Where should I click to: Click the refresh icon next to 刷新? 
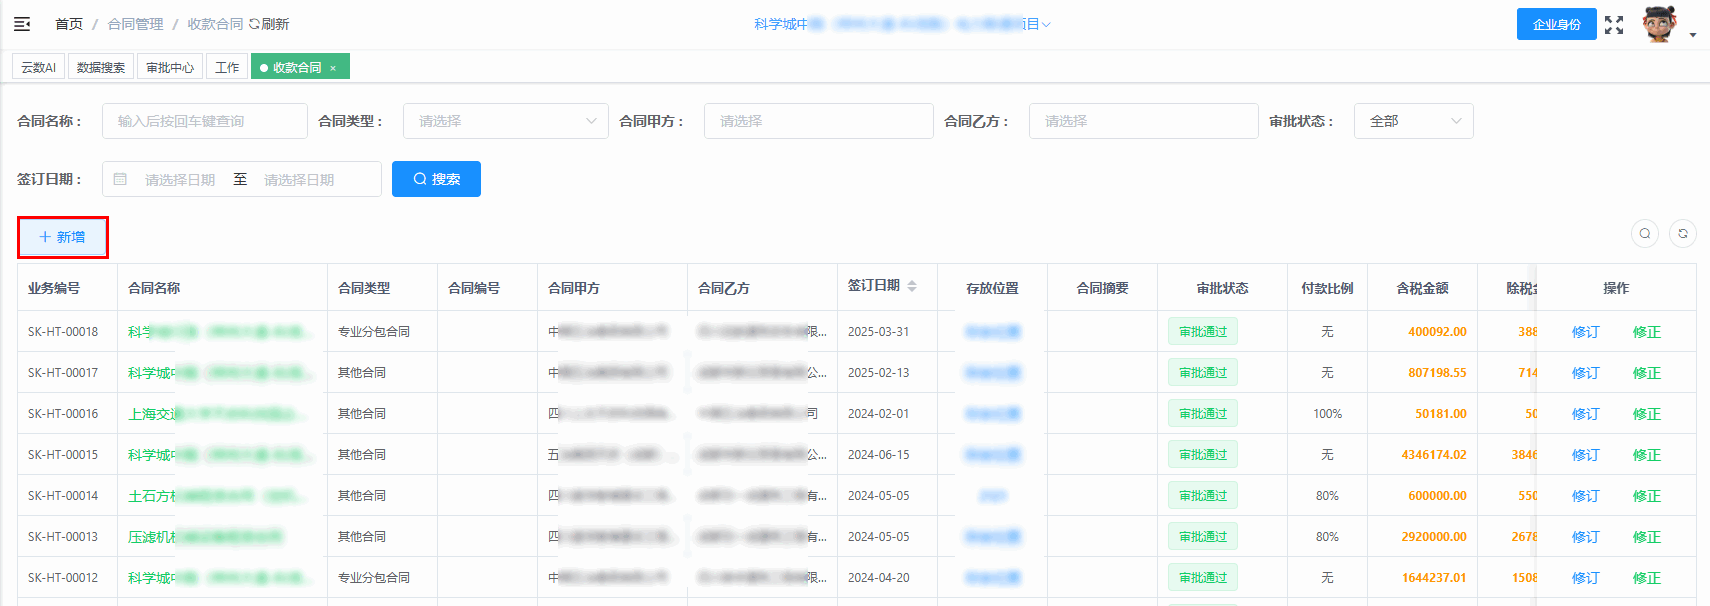pyautogui.click(x=255, y=24)
